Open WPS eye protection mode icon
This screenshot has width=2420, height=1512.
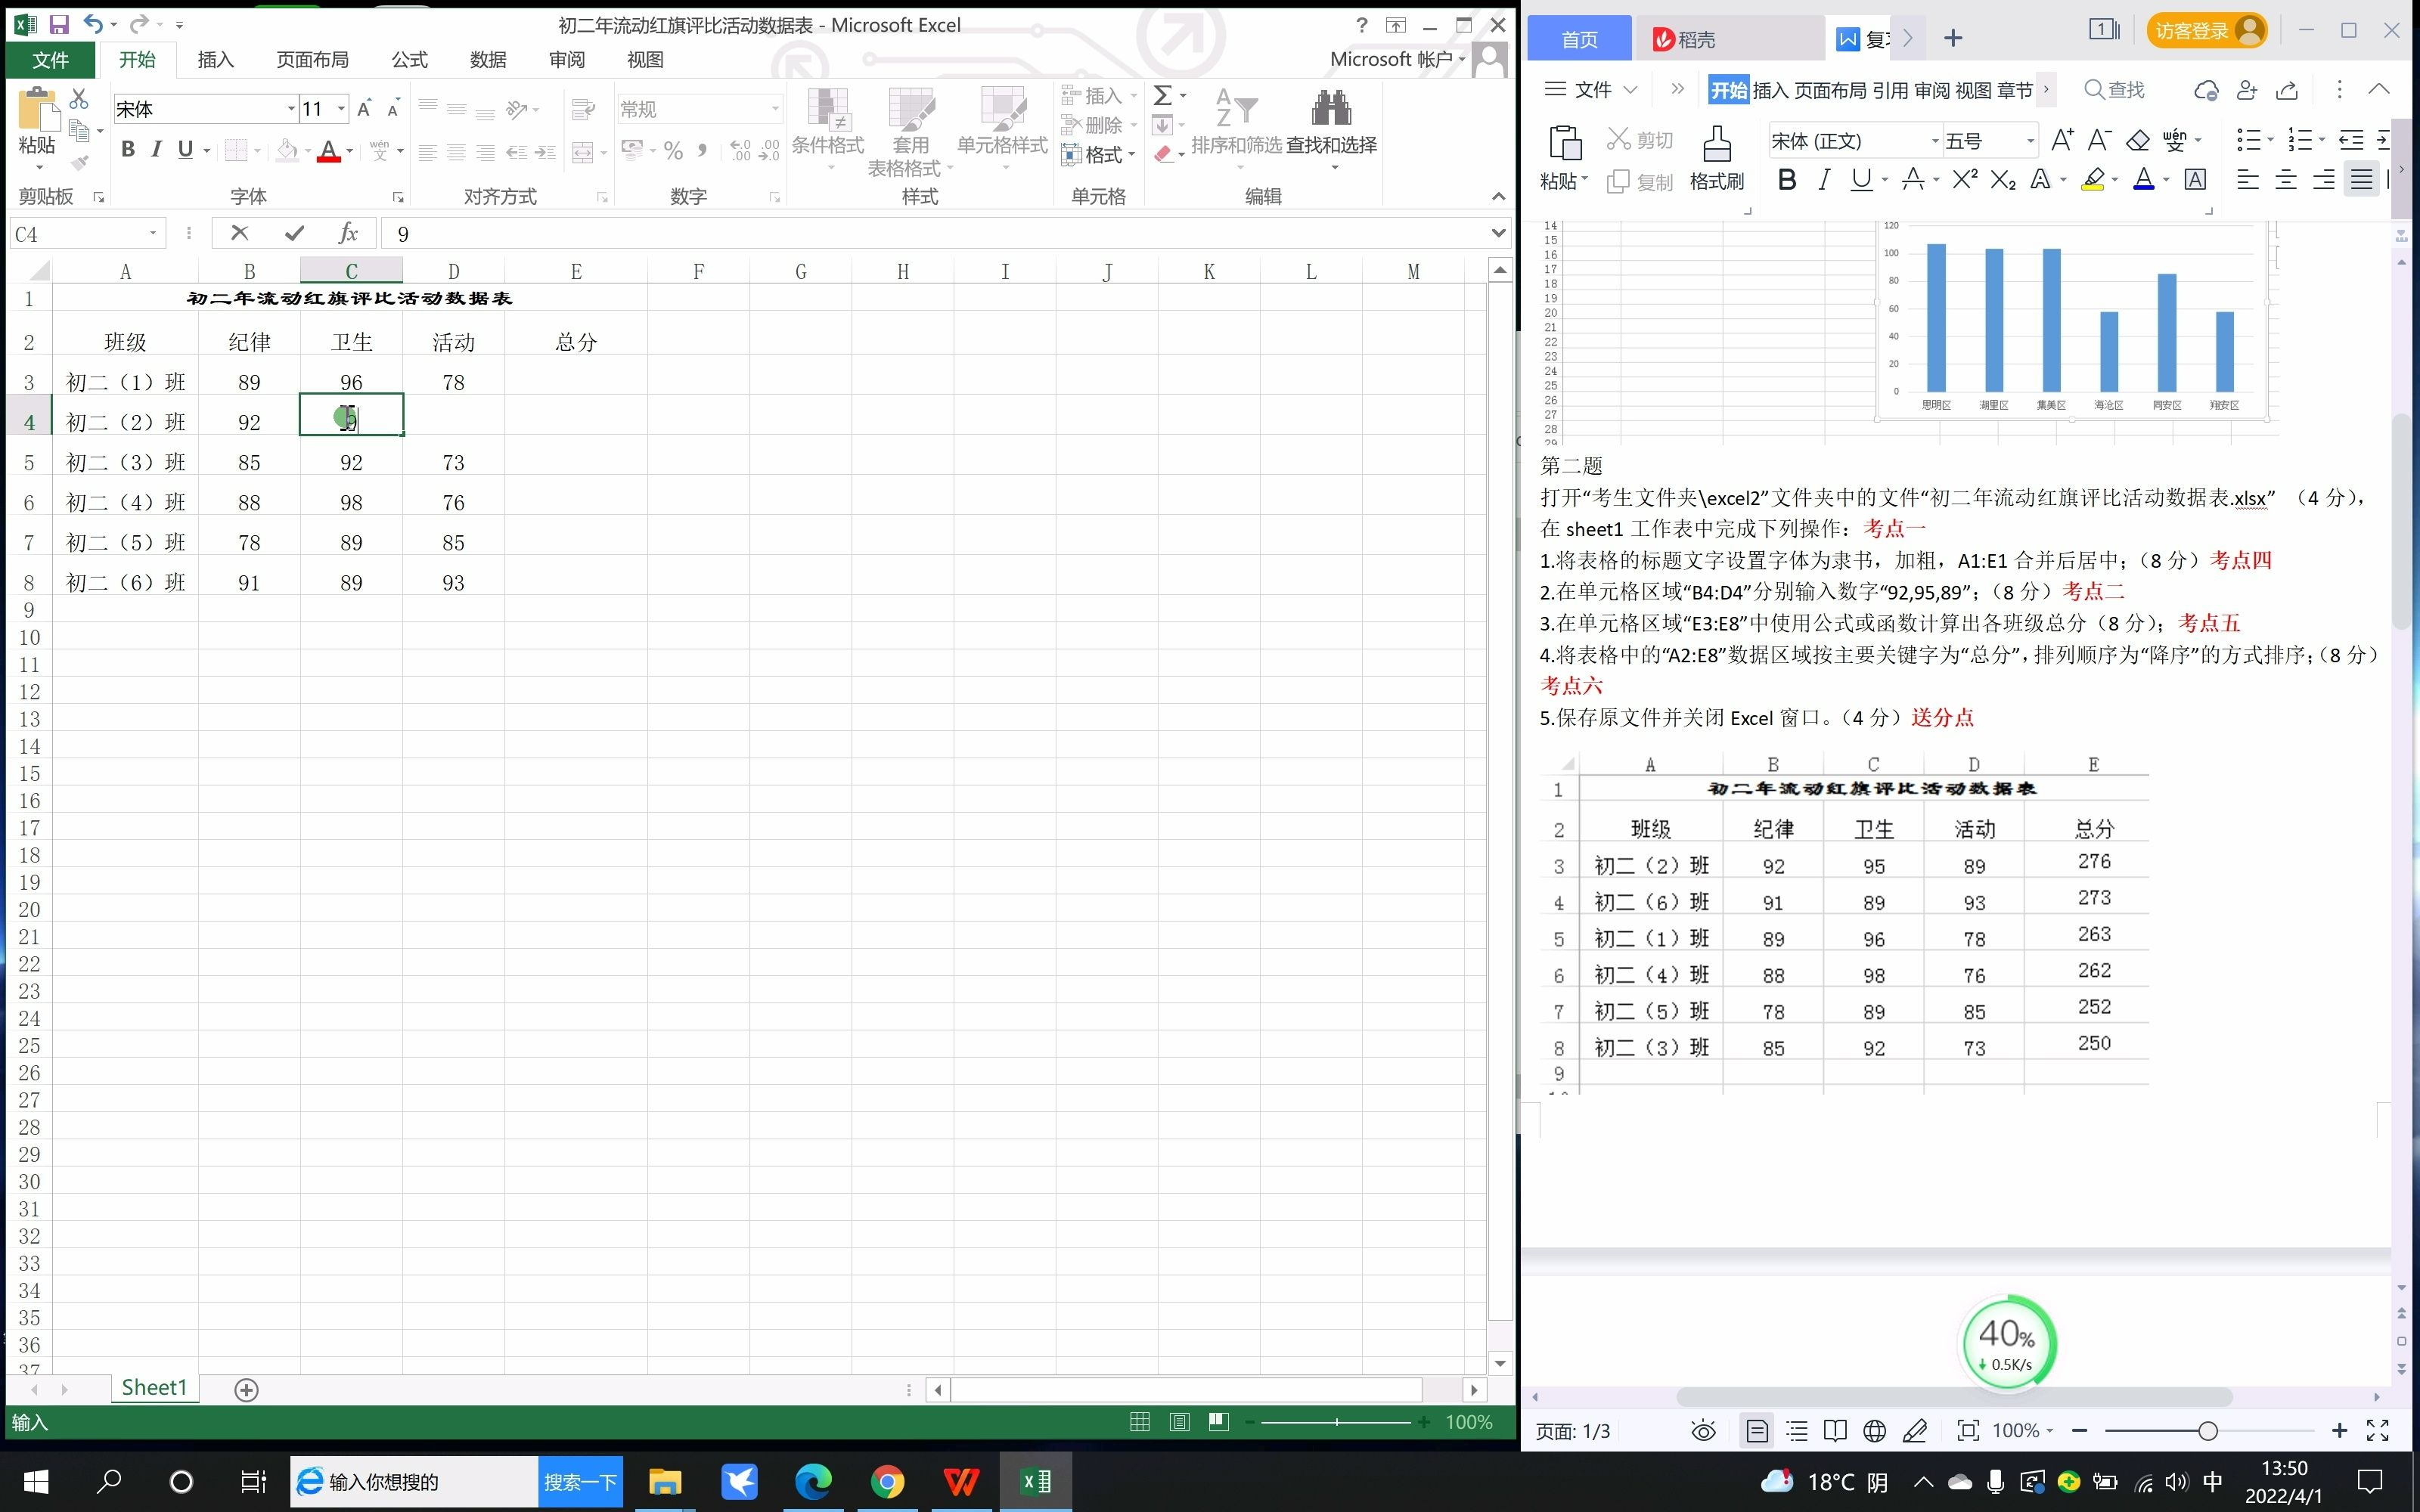click(x=1704, y=1431)
